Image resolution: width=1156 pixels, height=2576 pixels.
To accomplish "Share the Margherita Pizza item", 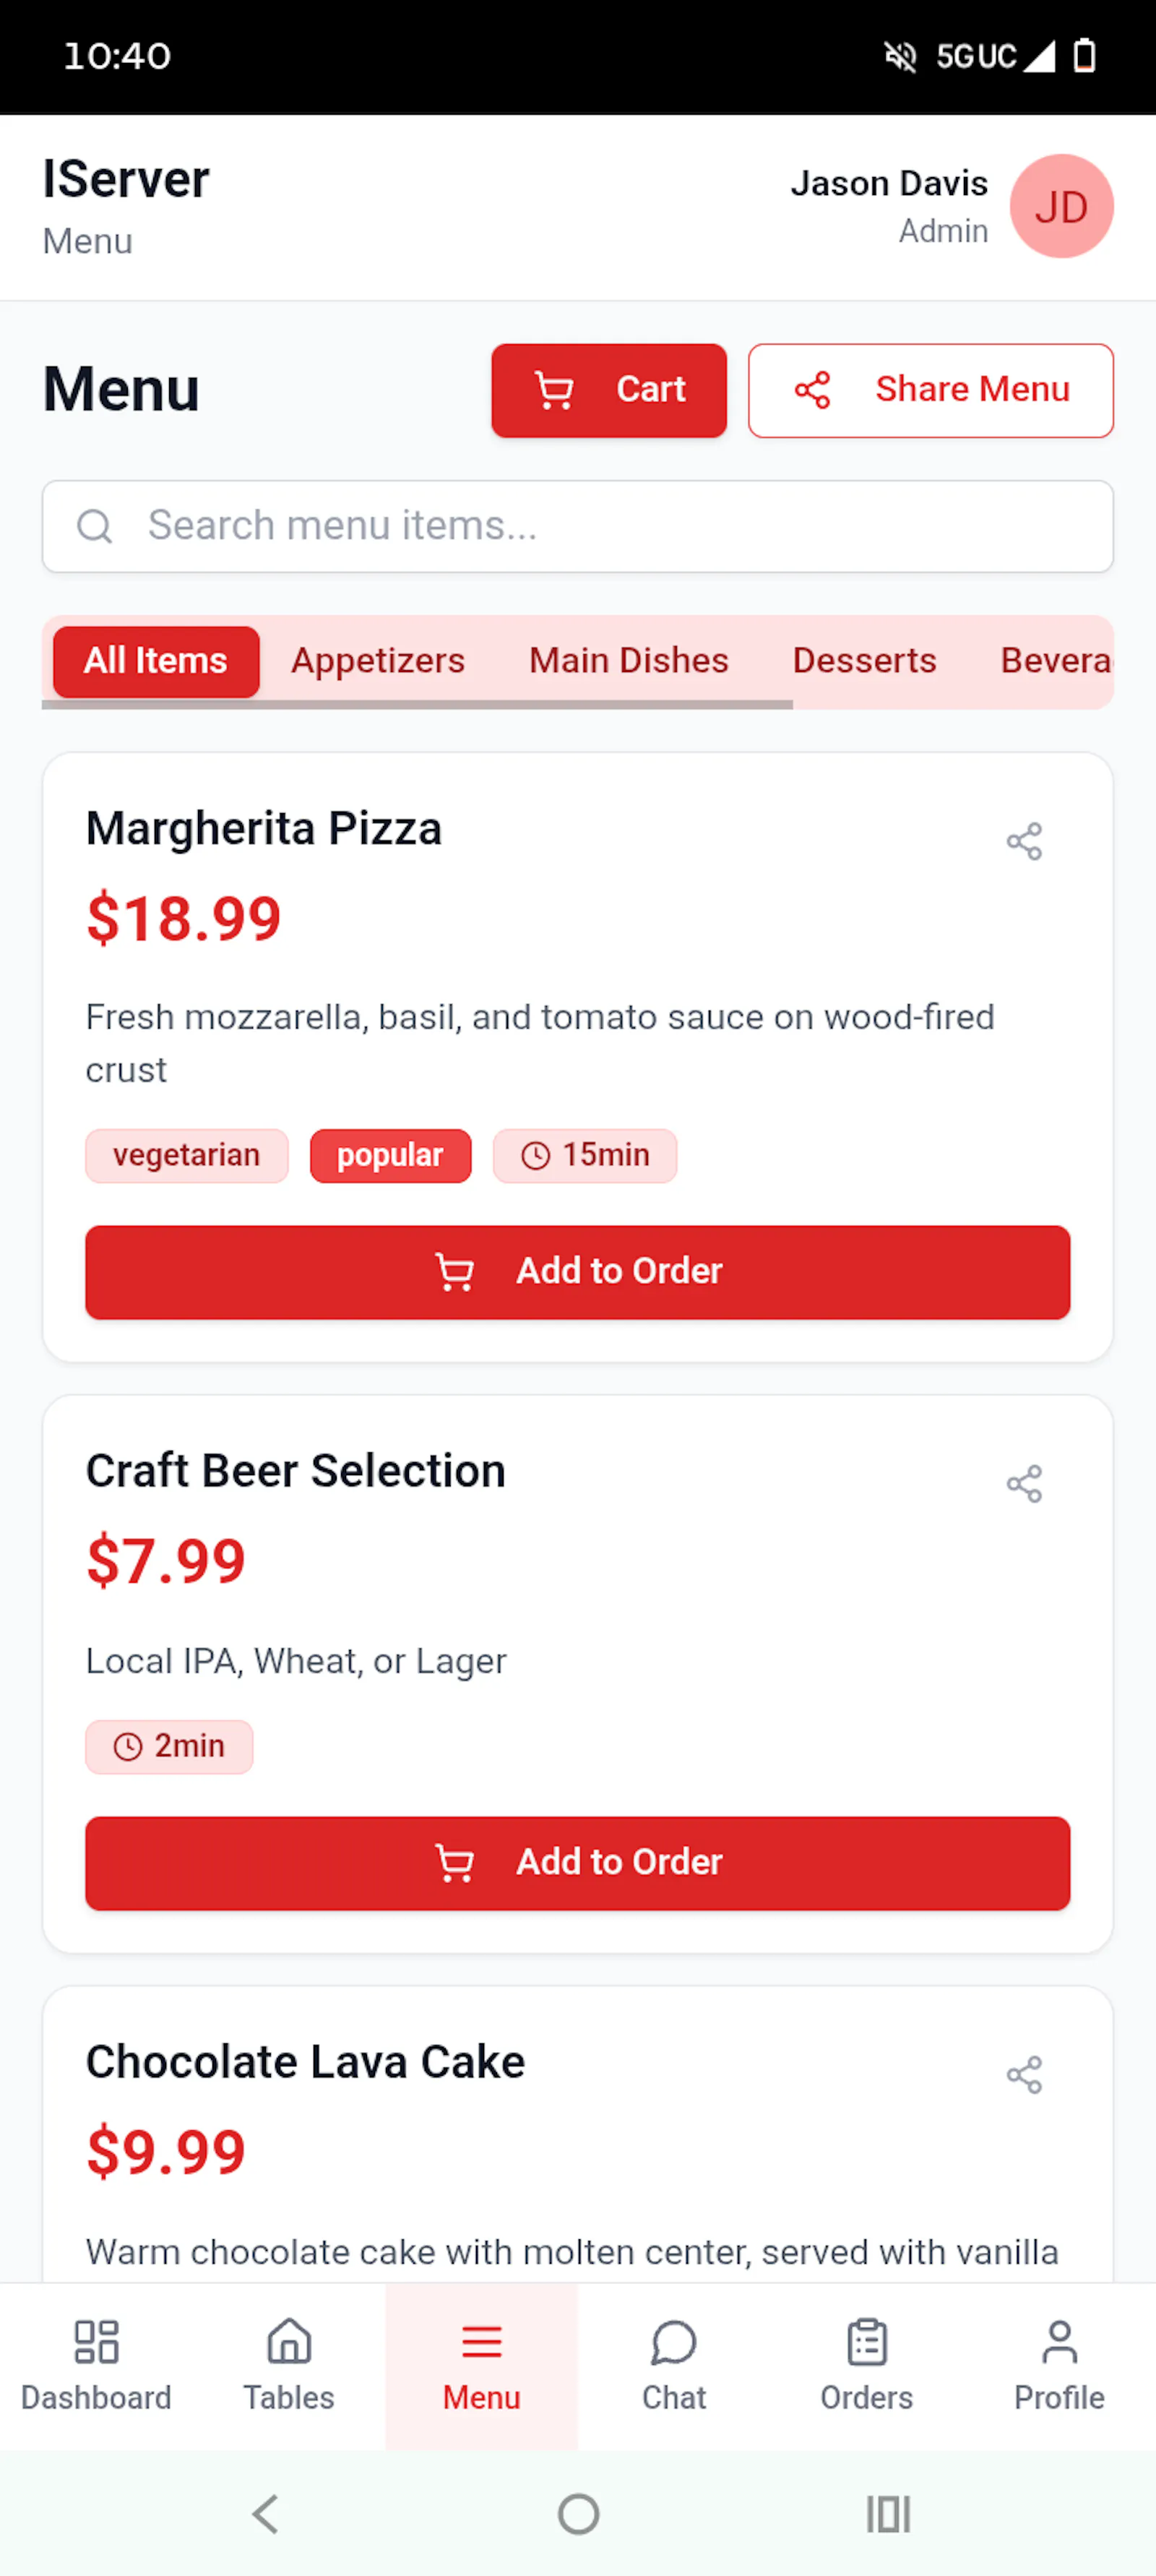I will [x=1024, y=841].
